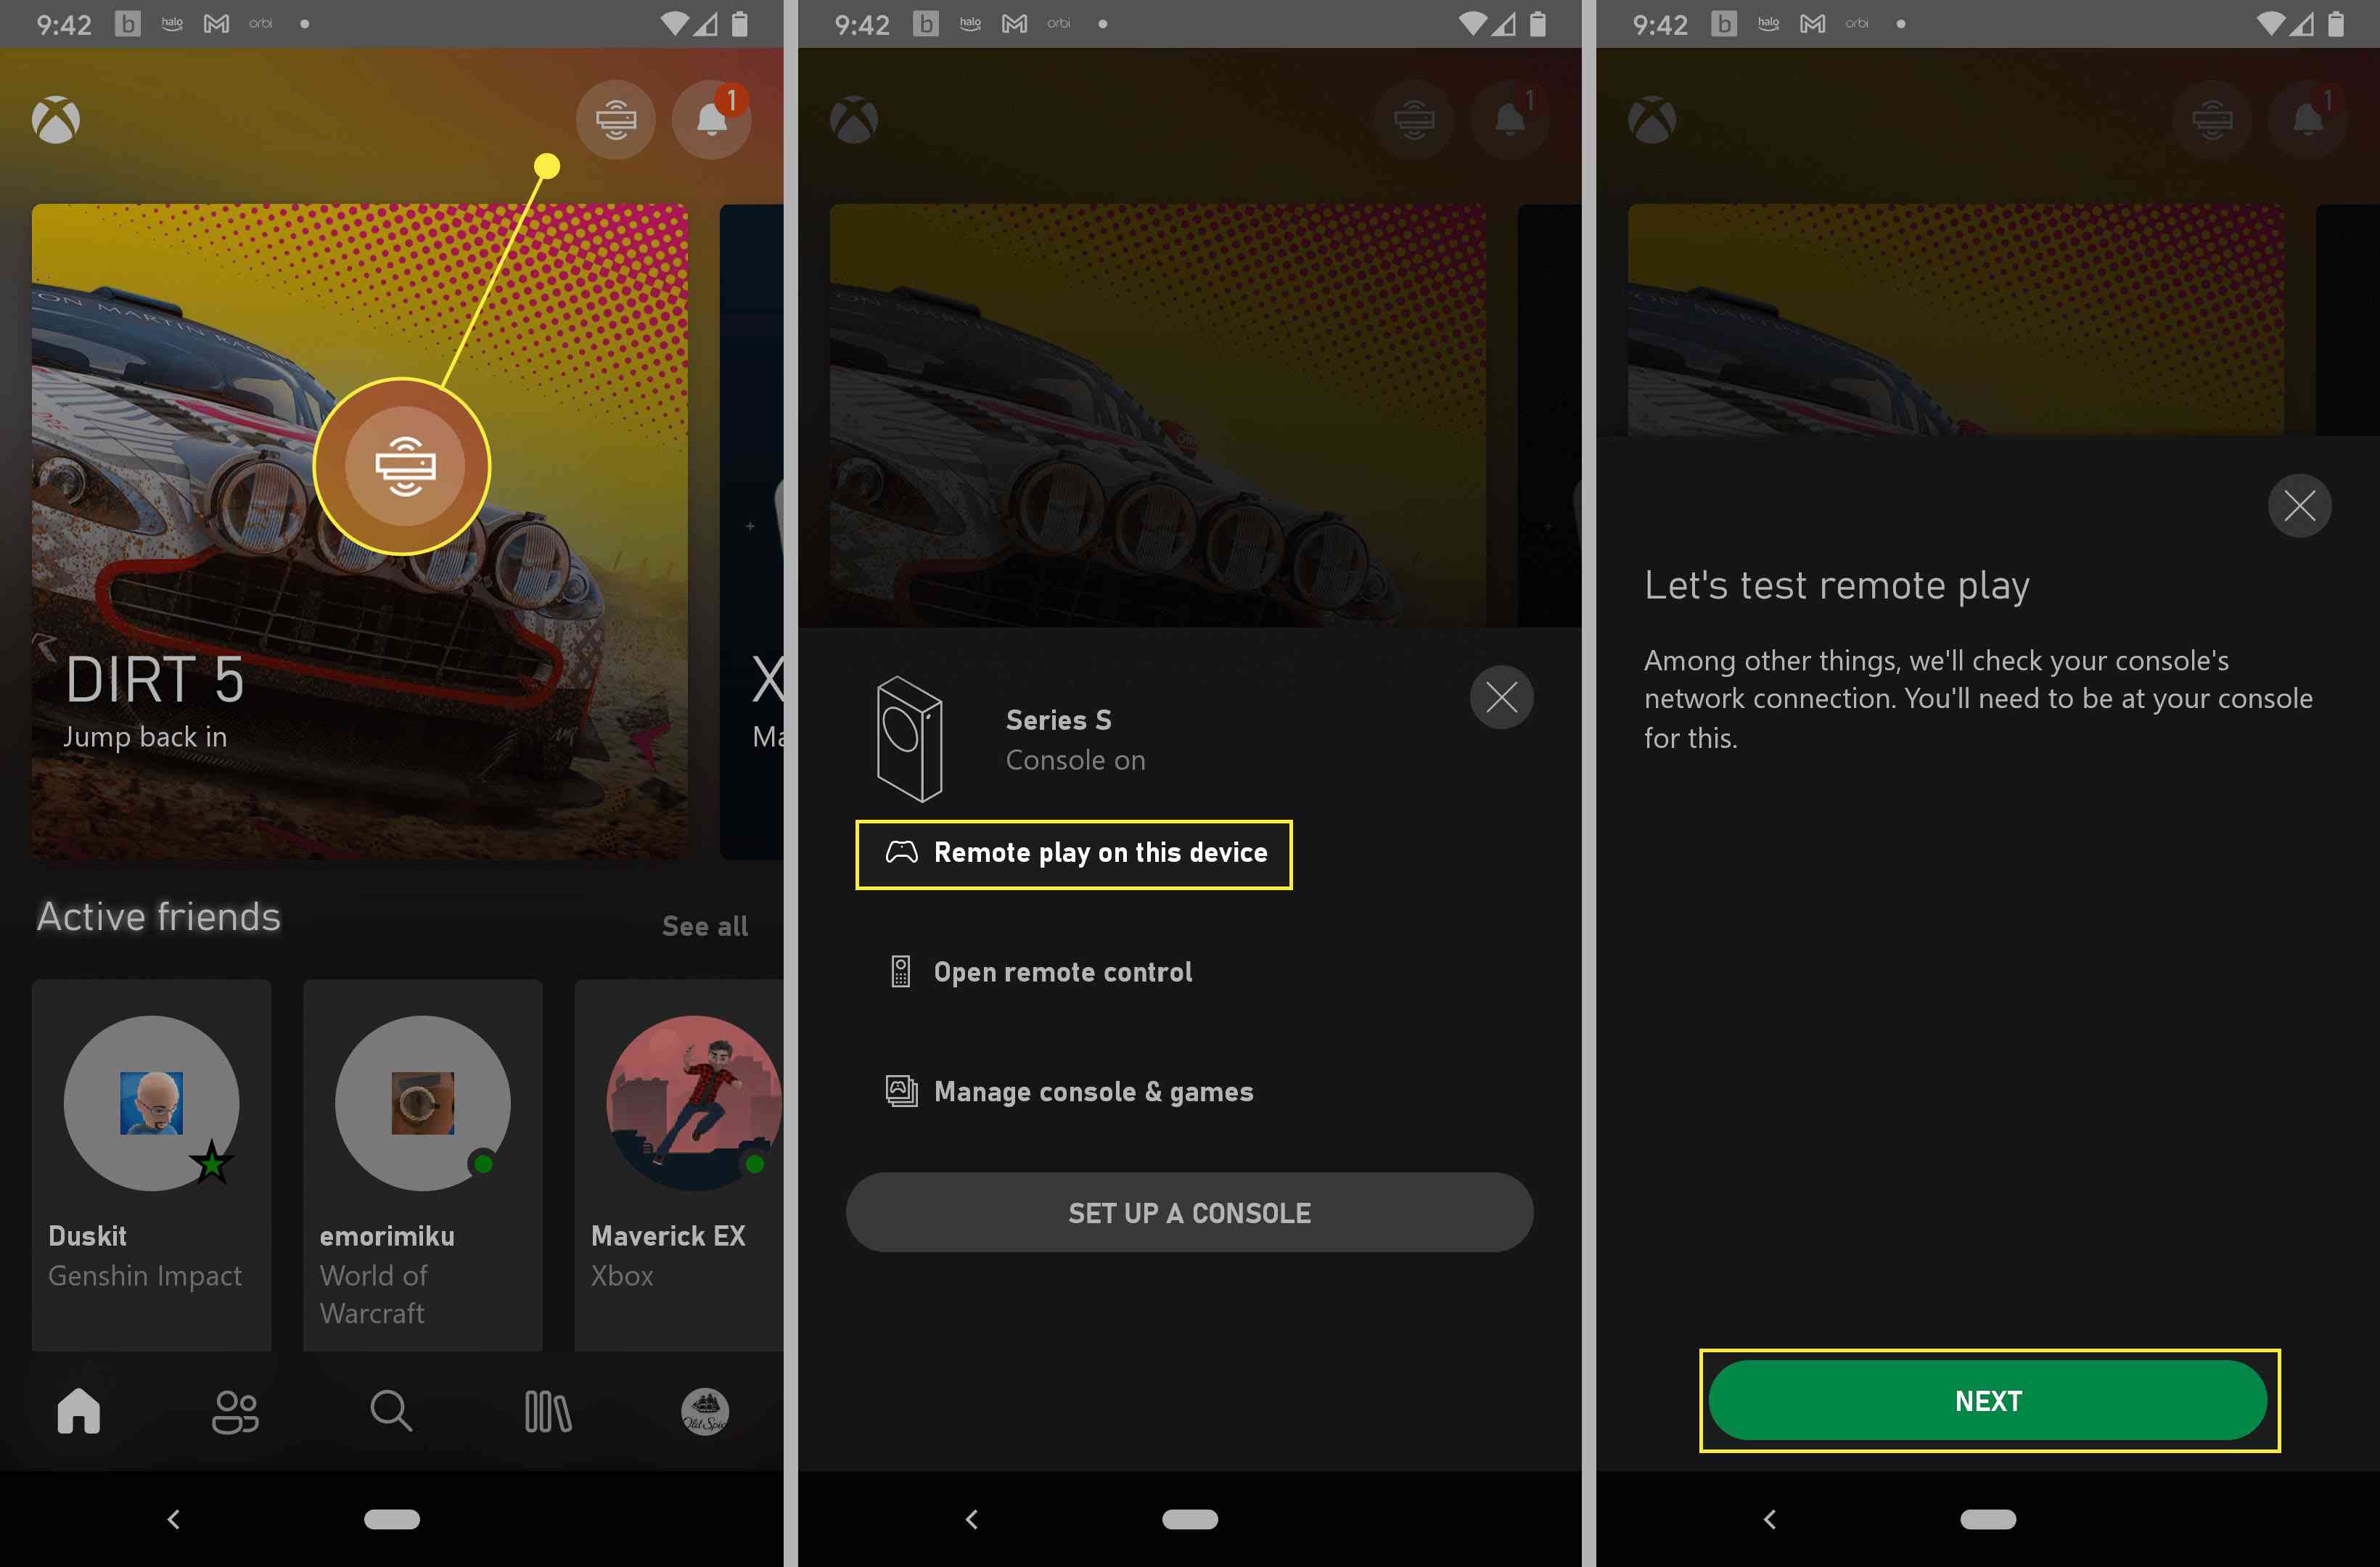Tap the Series S Console on label
This screenshot has width=2380, height=1567.
point(1075,740)
